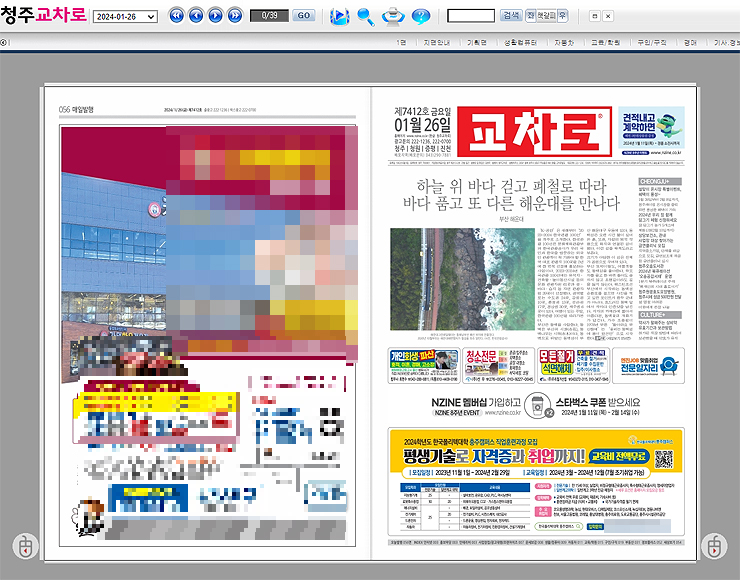Click the CULTURE+ sidebar heading
The height and width of the screenshot is (580, 740).
click(660, 315)
